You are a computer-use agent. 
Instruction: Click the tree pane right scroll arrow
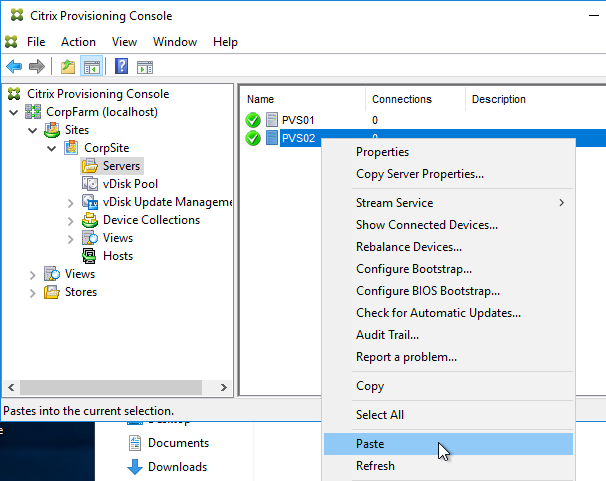(x=223, y=387)
